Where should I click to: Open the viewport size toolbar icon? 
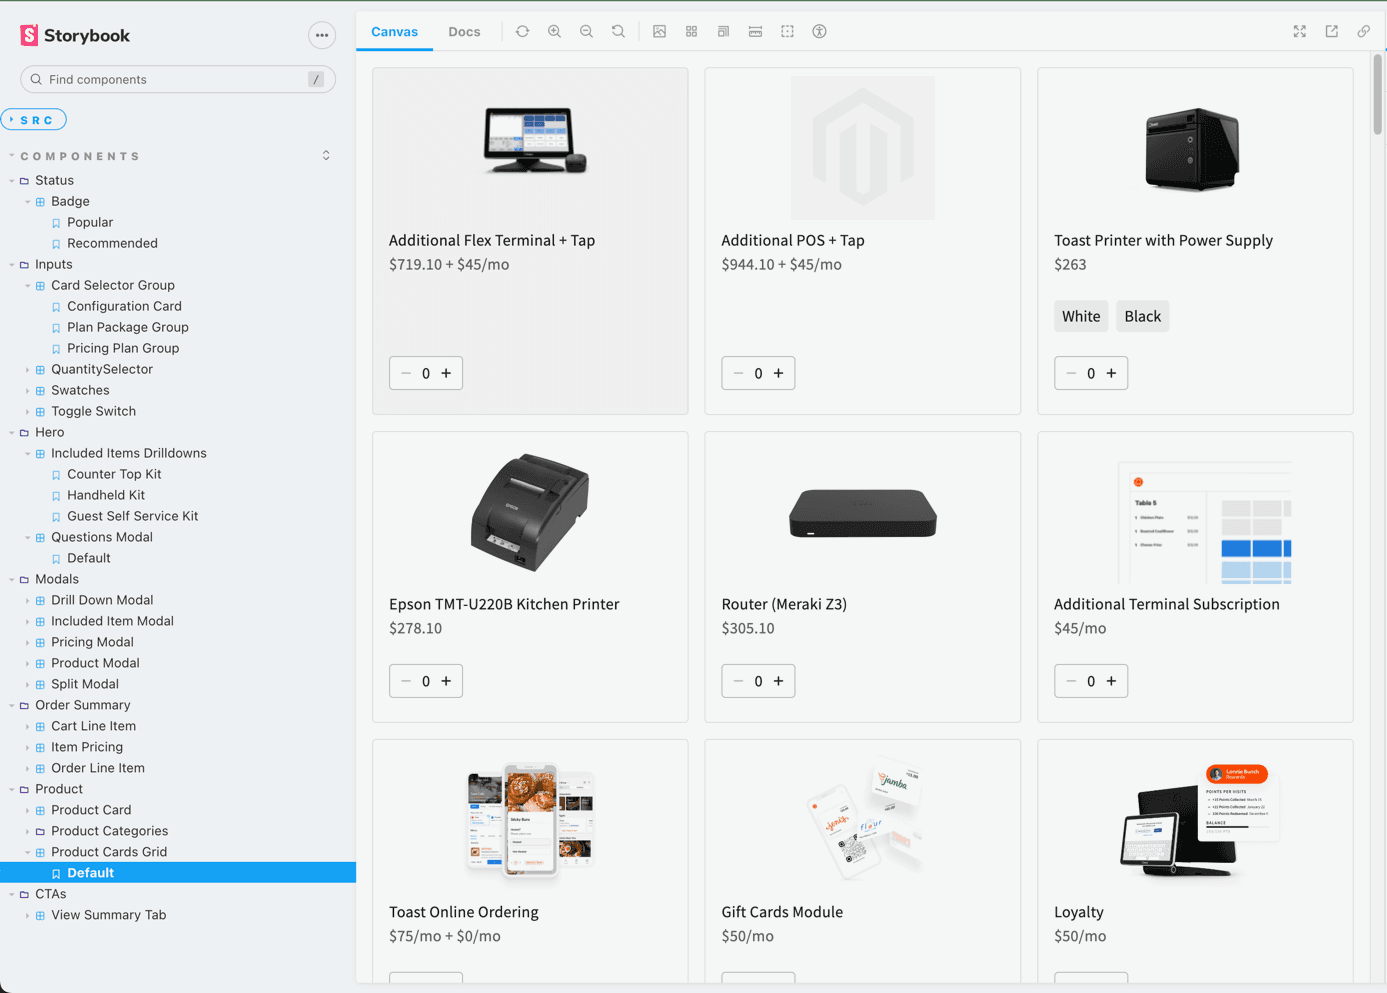click(x=723, y=32)
